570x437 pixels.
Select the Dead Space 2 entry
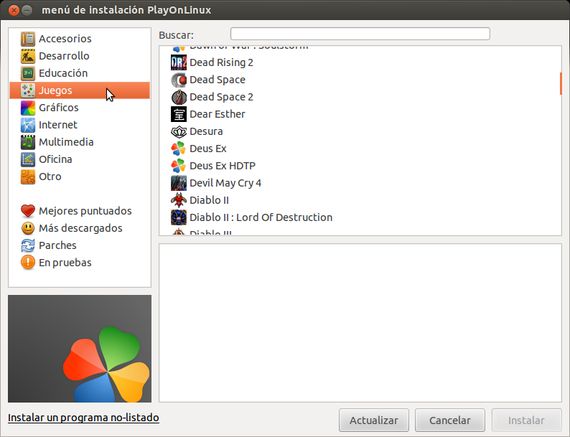[x=360, y=97]
